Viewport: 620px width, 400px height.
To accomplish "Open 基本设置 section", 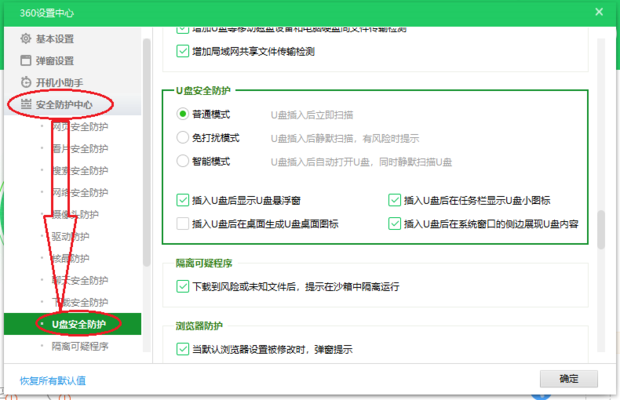I will [55, 39].
